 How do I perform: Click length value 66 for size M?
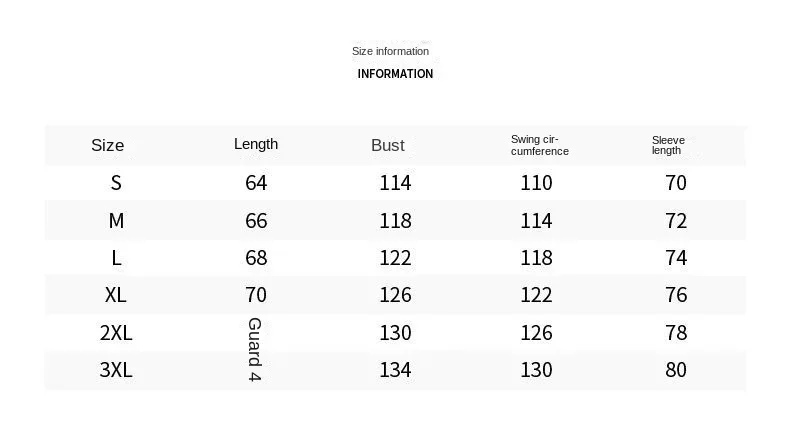[x=256, y=221]
